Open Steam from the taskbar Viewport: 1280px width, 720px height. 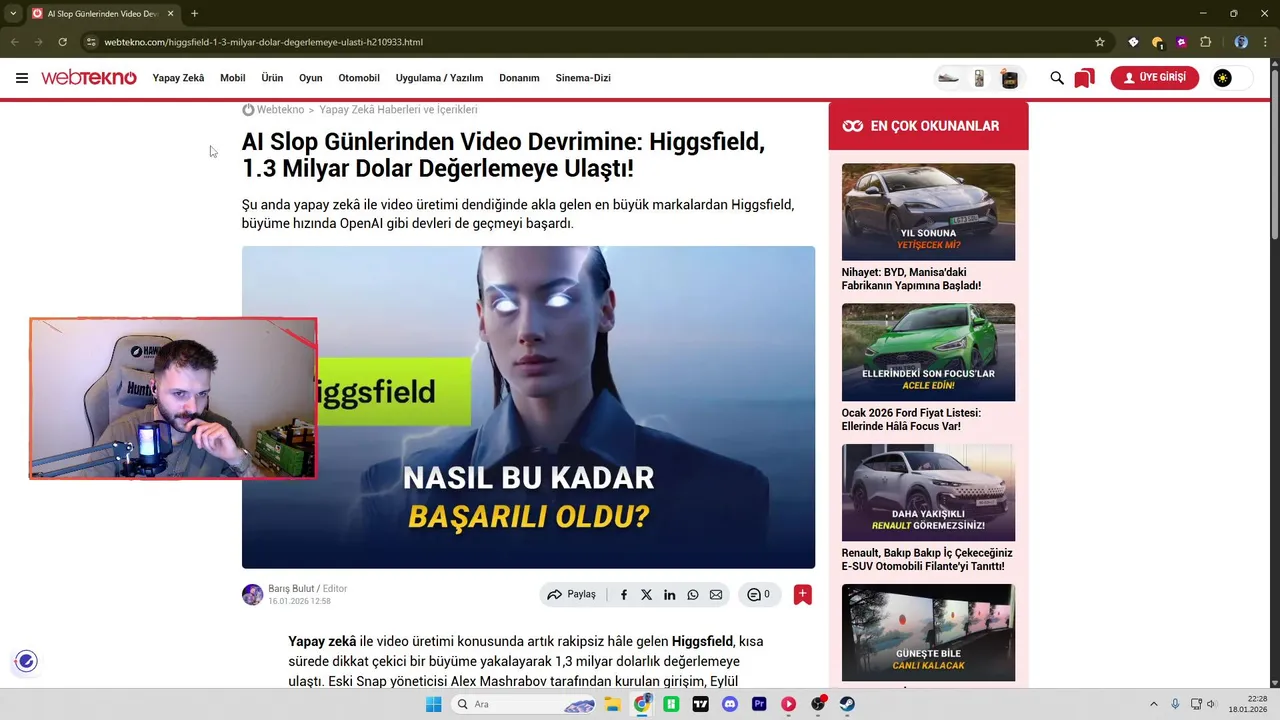tap(847, 704)
